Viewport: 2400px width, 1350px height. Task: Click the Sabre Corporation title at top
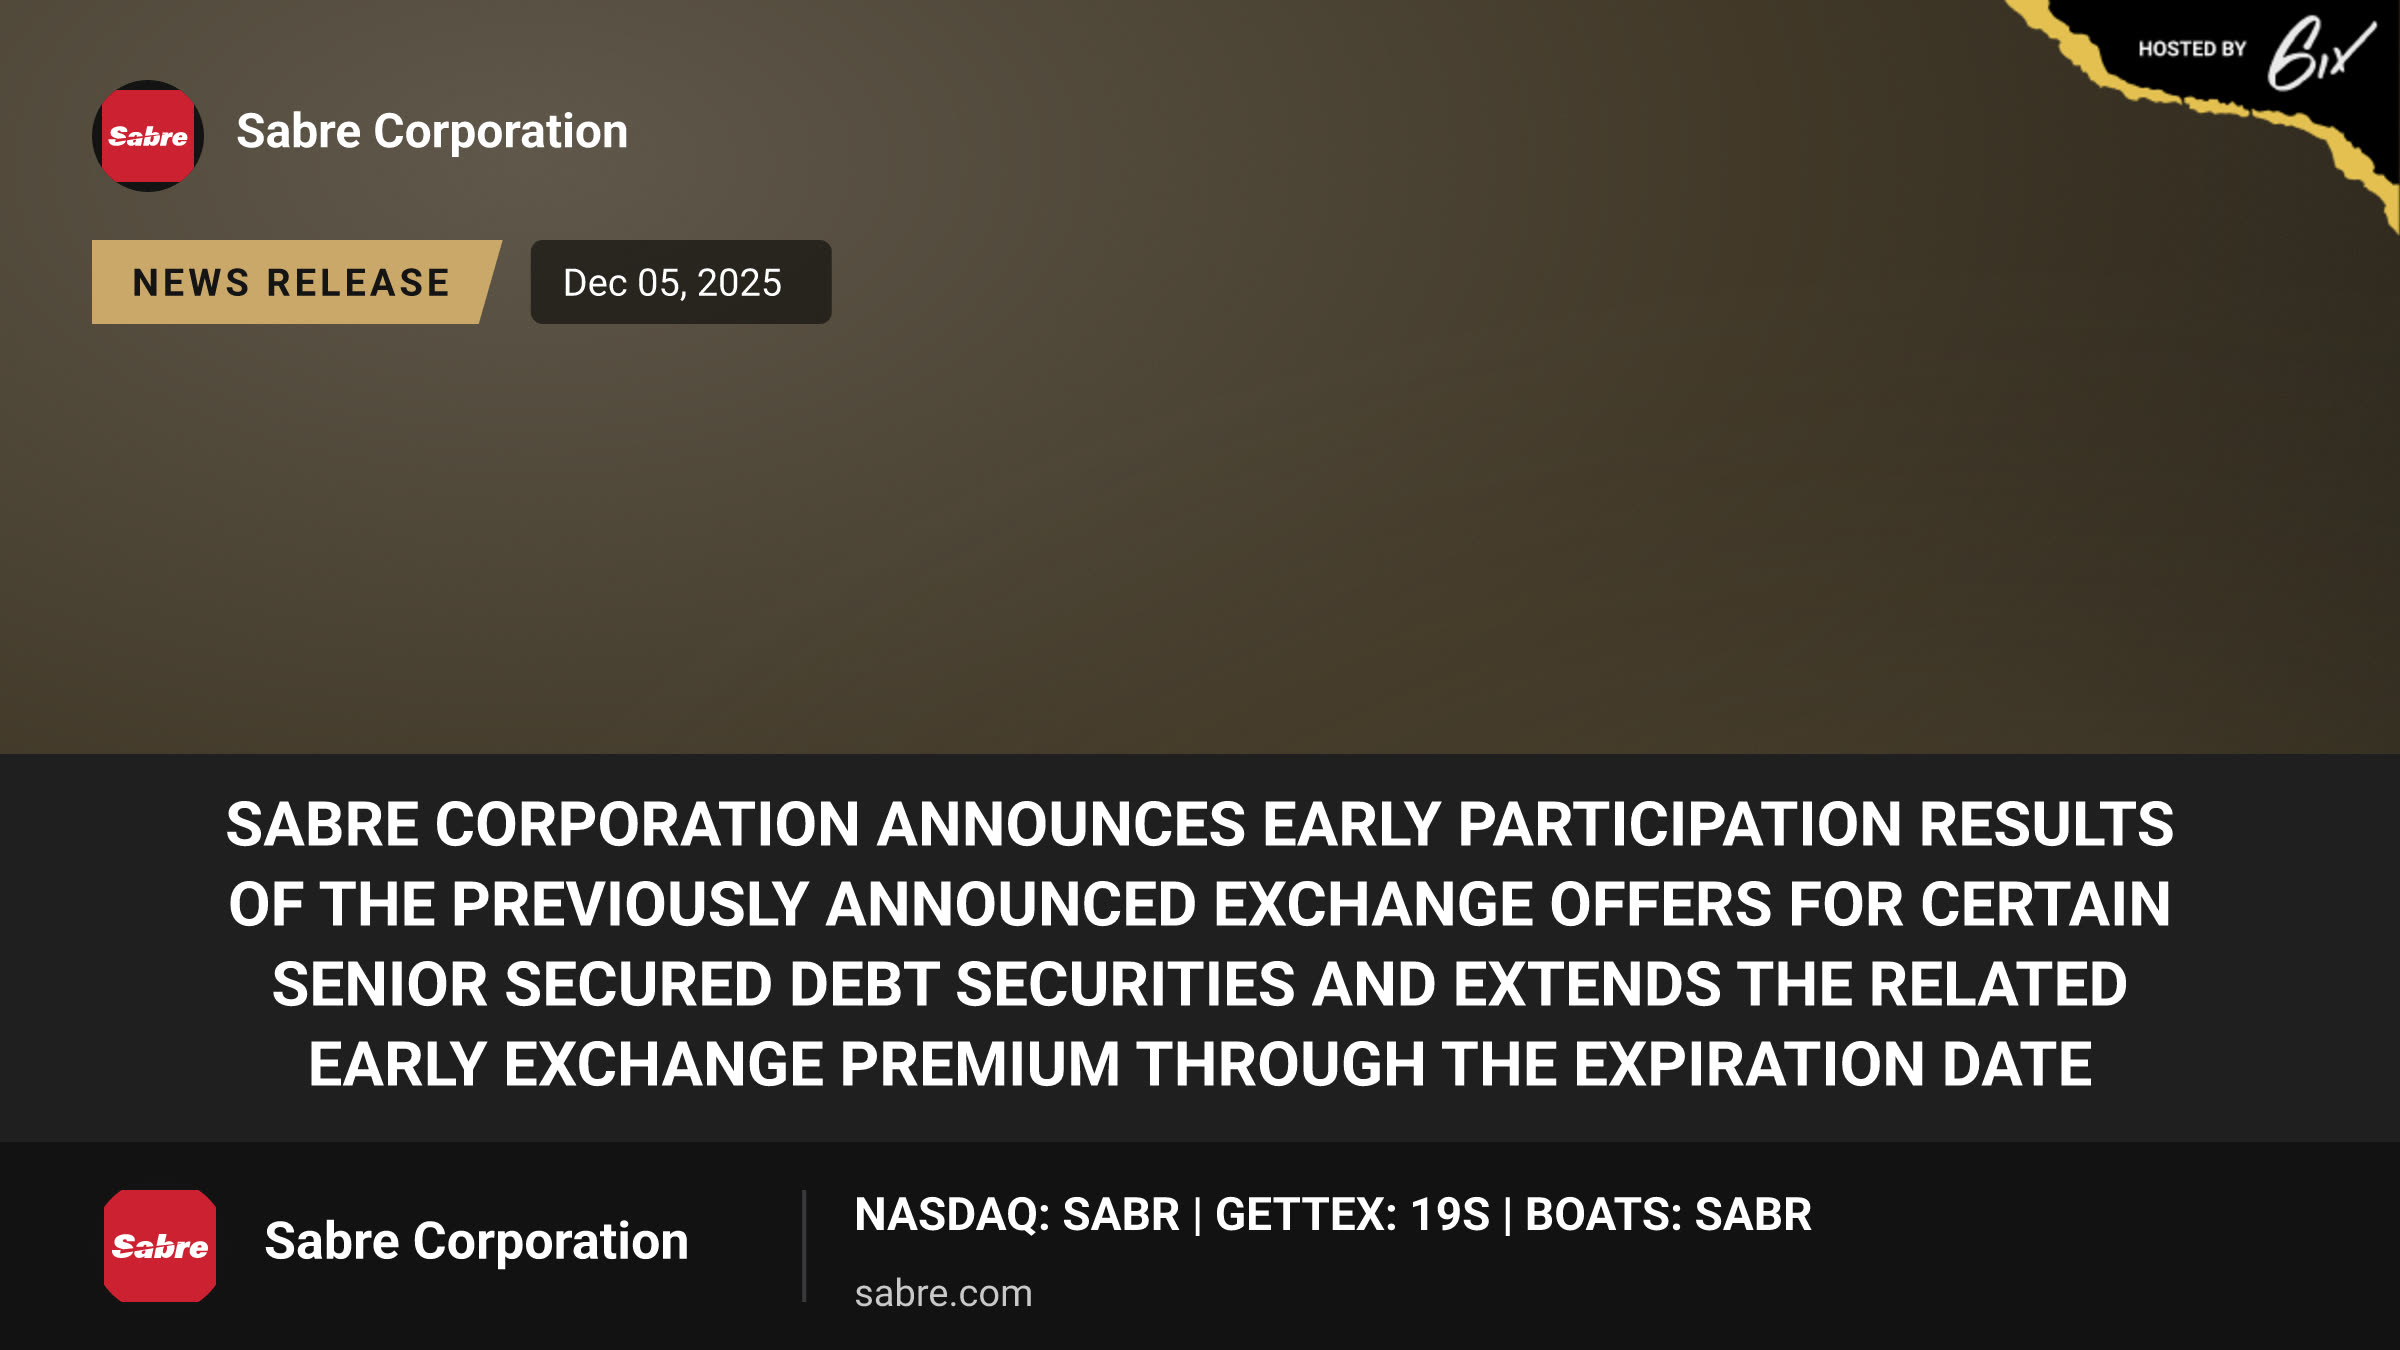coord(432,132)
